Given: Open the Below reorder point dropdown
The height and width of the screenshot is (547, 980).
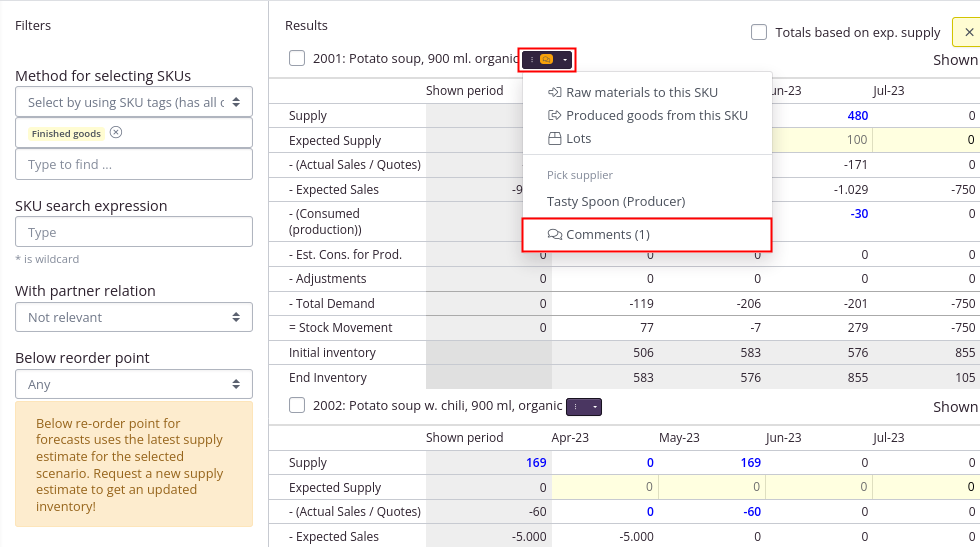Looking at the screenshot, I should click(x=134, y=384).
